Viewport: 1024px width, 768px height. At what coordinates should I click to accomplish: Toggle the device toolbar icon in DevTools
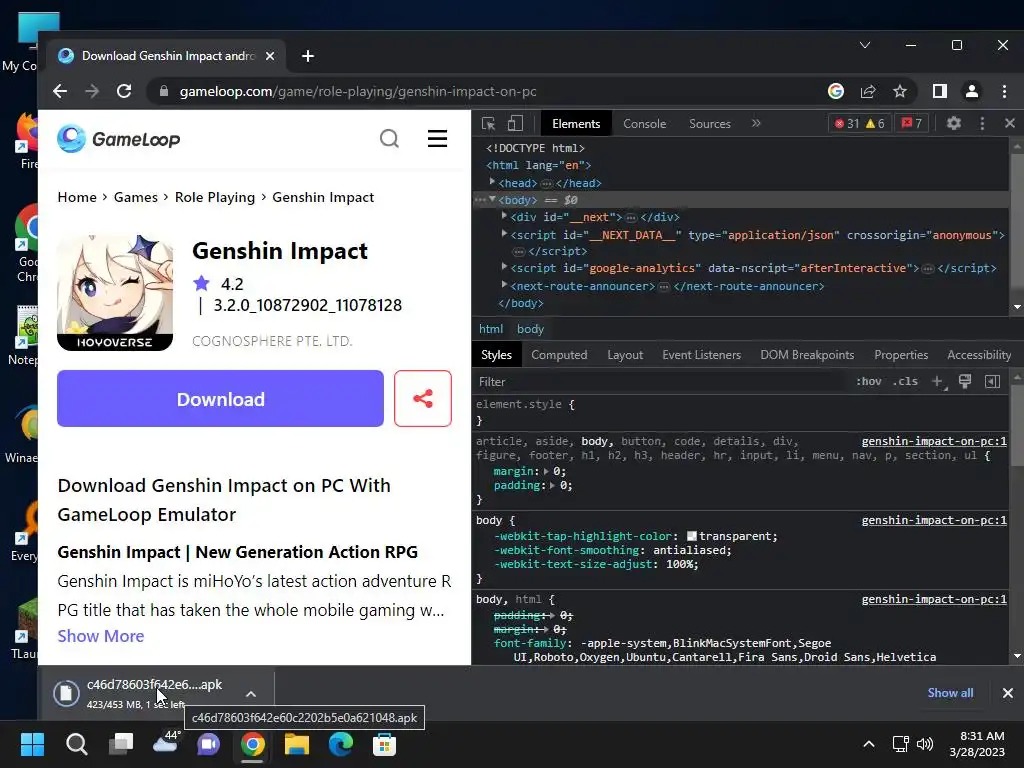coord(515,123)
